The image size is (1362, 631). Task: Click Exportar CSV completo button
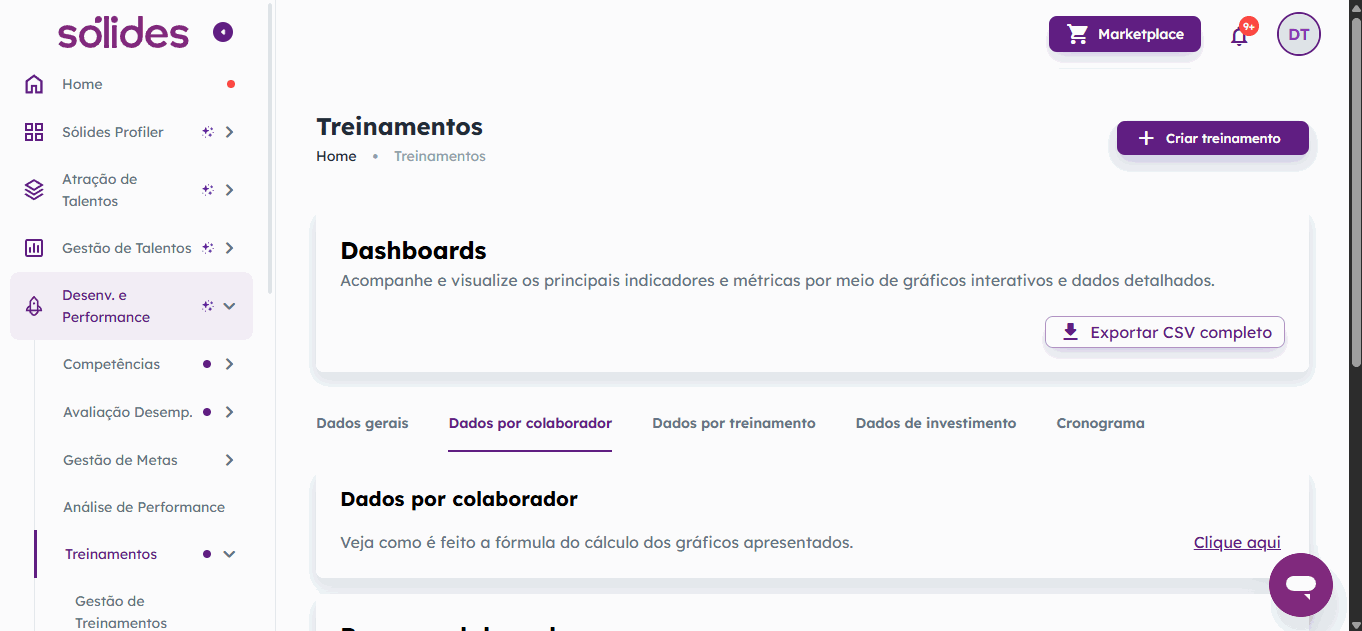(1165, 332)
